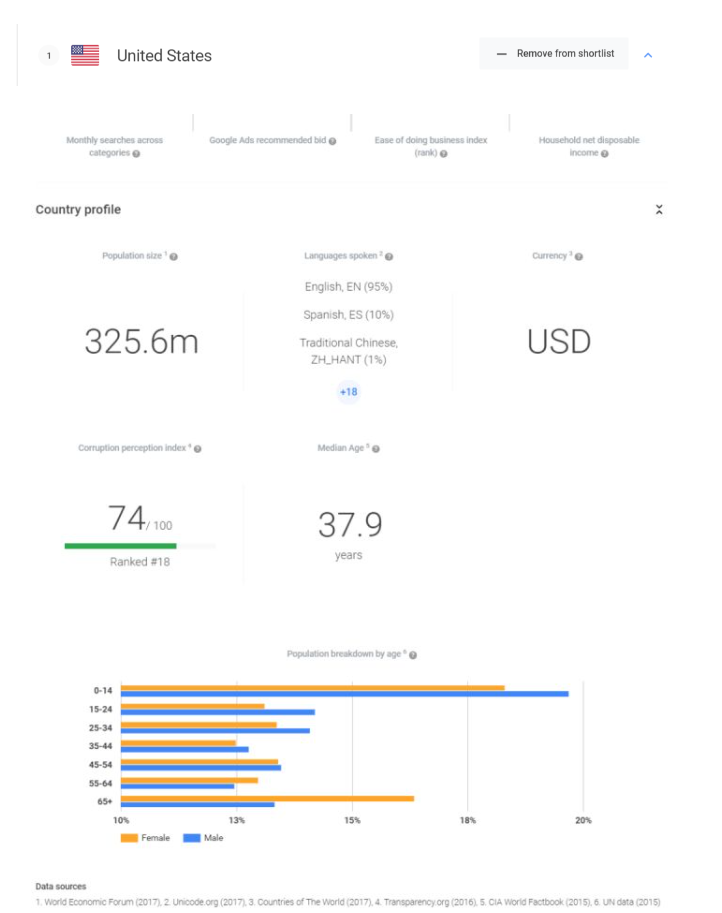Select Household net disposable income tab
722x913 pixels.
point(589,146)
